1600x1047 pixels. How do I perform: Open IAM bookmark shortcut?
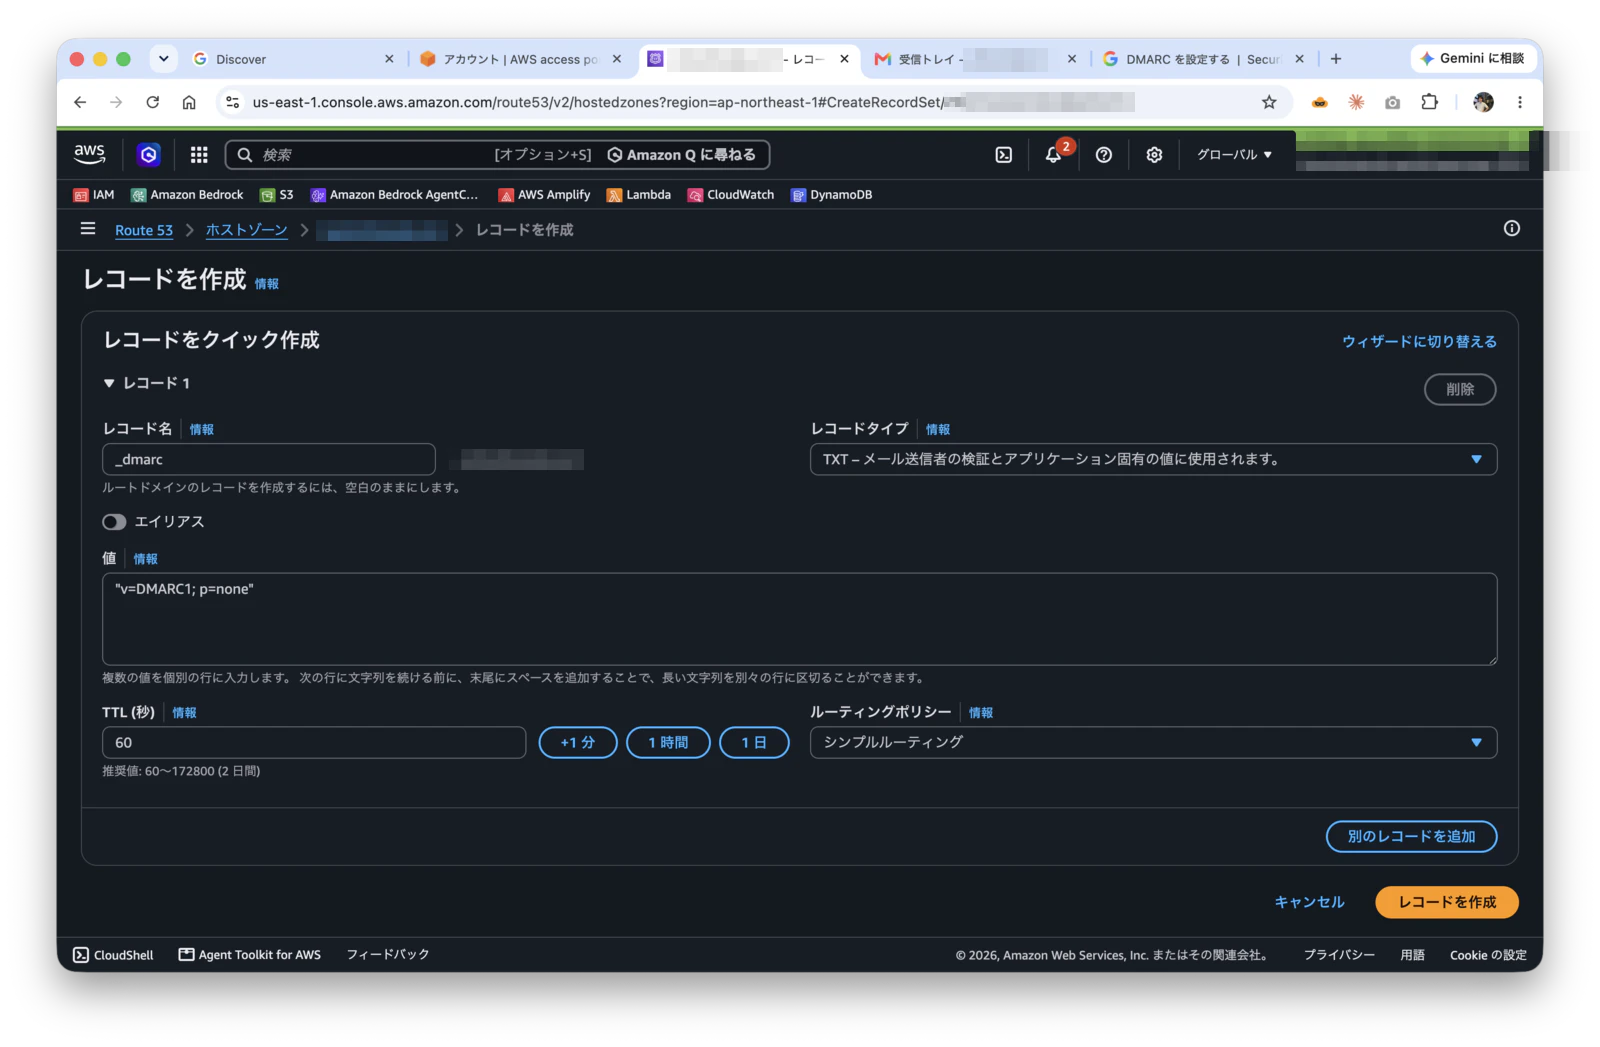94,195
